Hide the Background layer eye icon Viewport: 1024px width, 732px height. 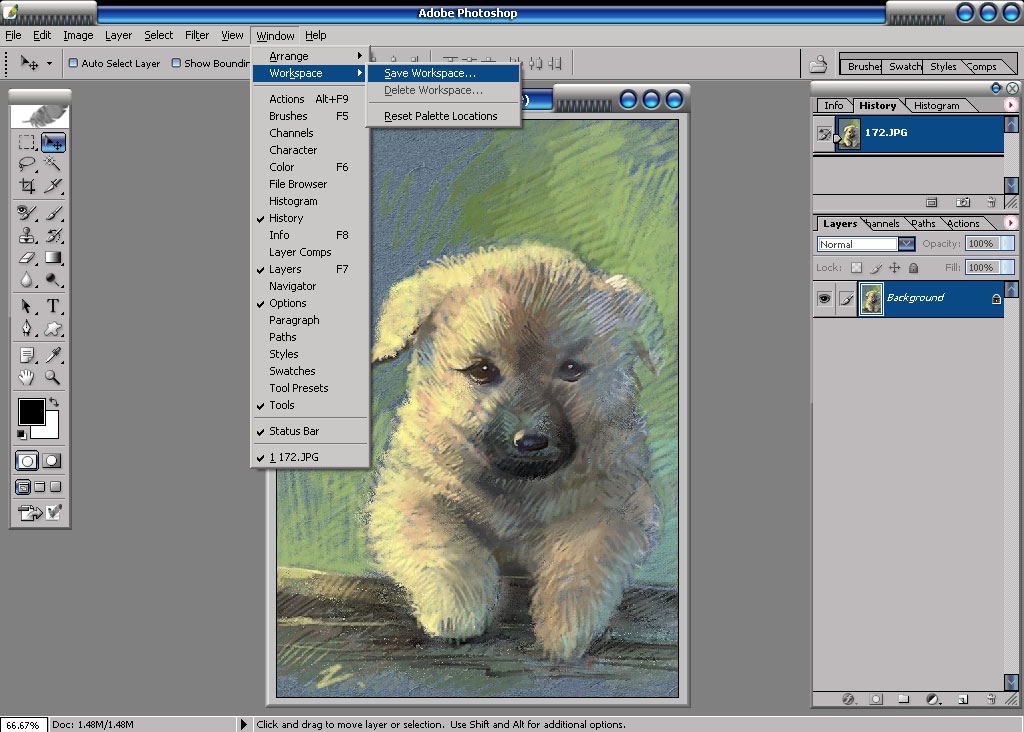pos(824,298)
